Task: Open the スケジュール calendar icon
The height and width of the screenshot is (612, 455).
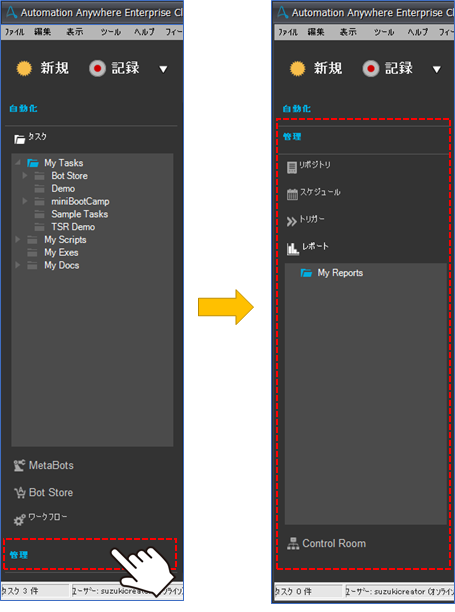Action: point(292,194)
